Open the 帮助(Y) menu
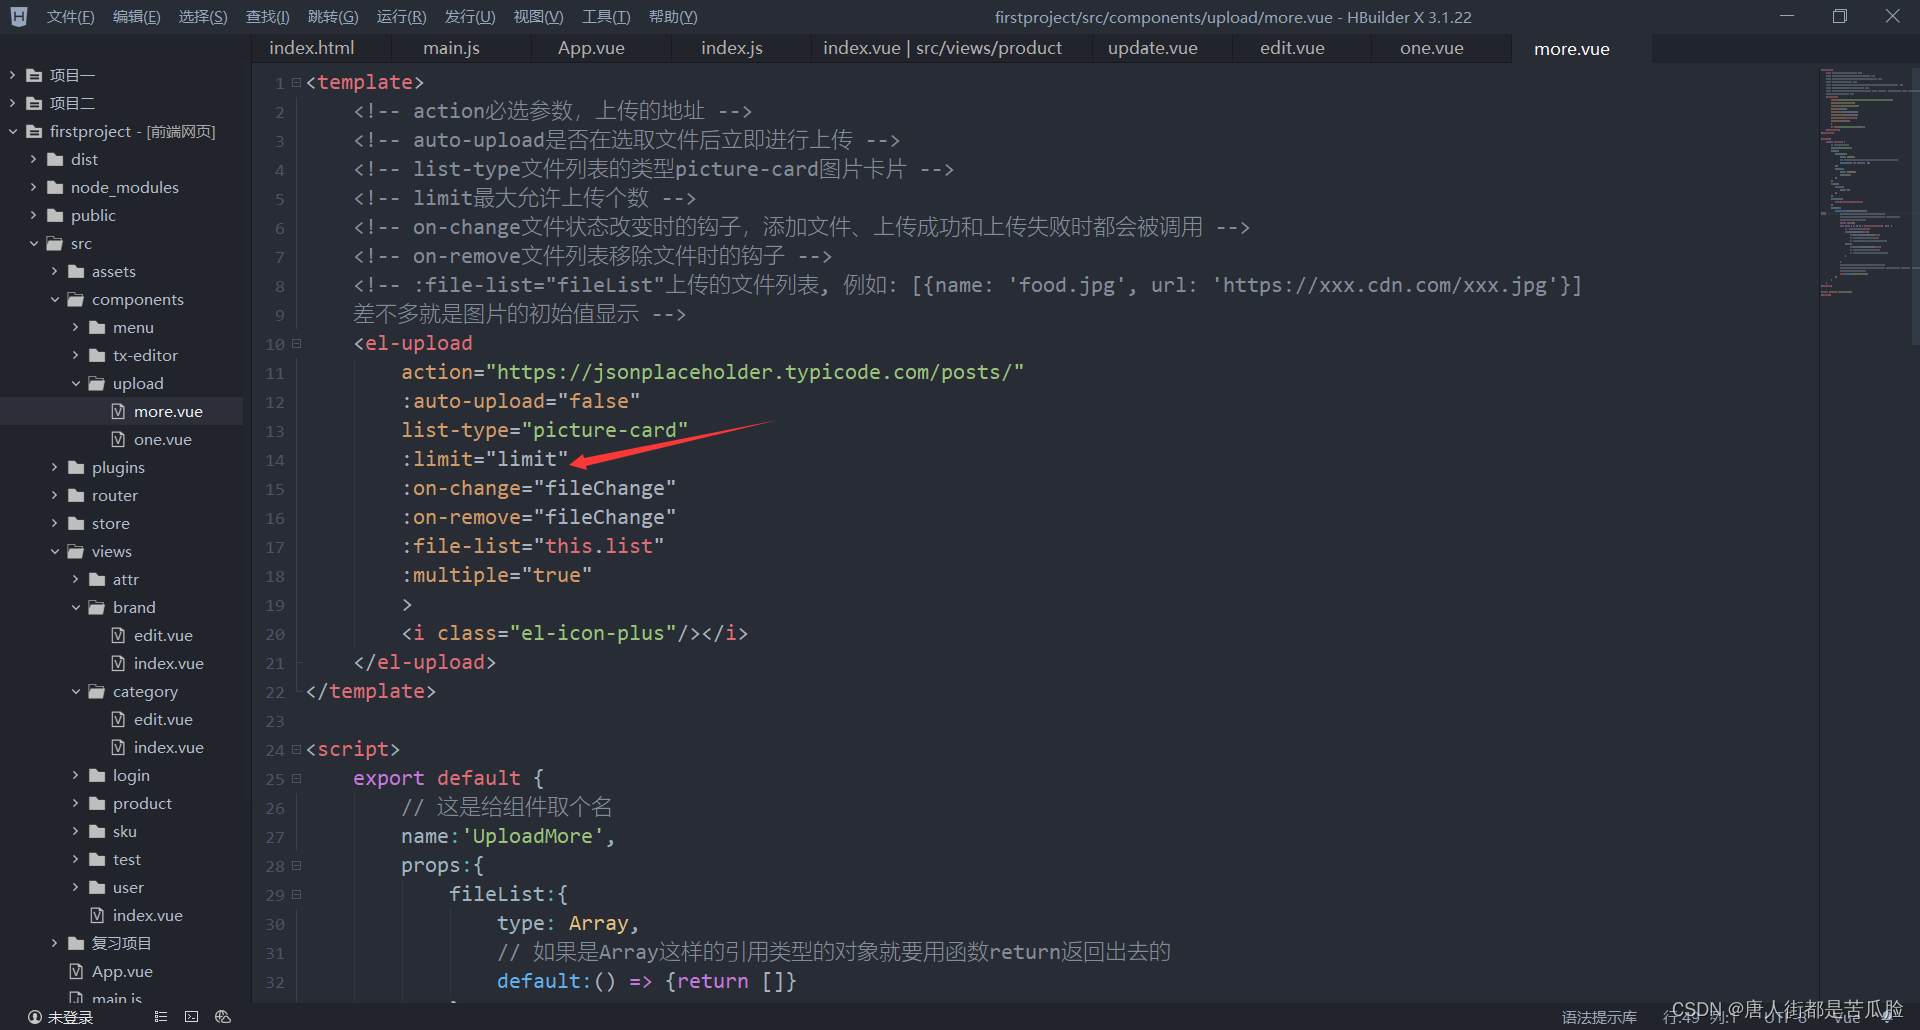This screenshot has width=1920, height=1030. (673, 17)
